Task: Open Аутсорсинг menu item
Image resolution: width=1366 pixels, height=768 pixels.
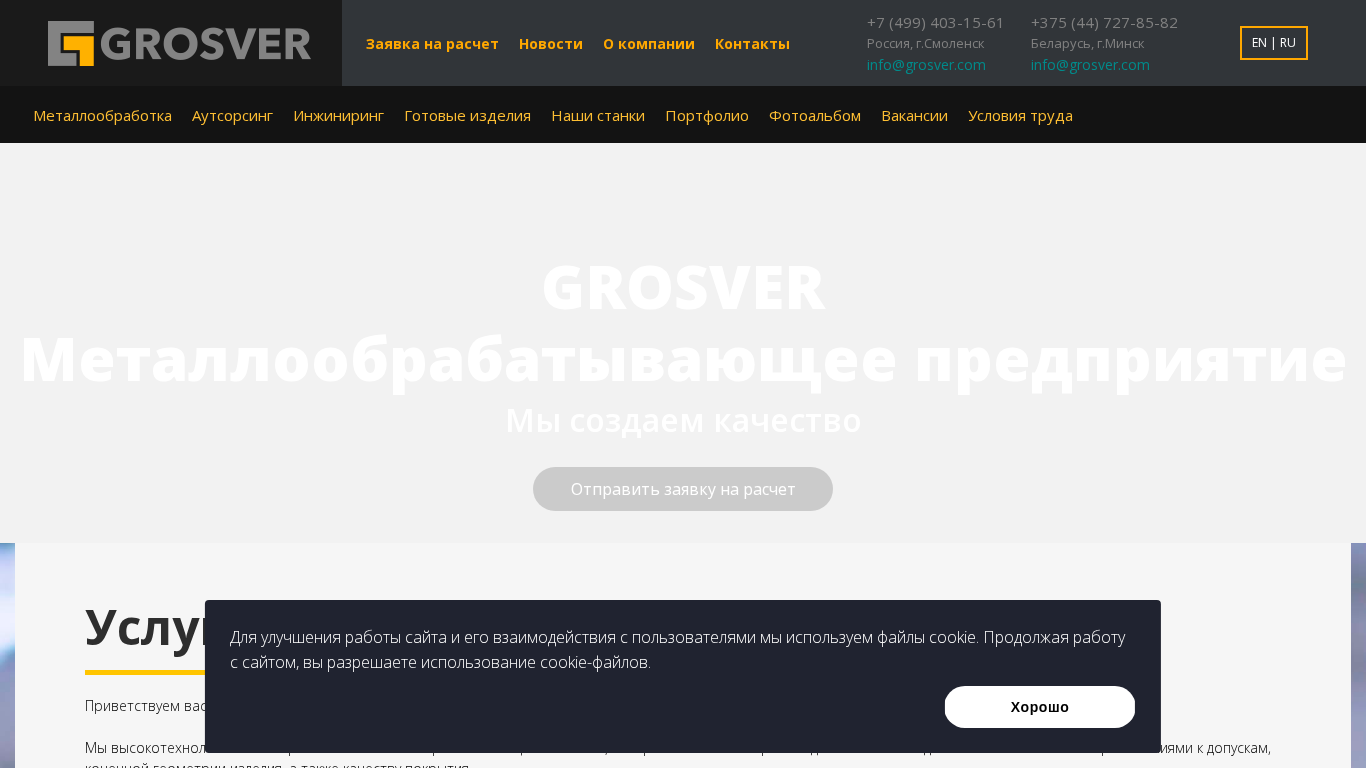Action: pos(233,116)
